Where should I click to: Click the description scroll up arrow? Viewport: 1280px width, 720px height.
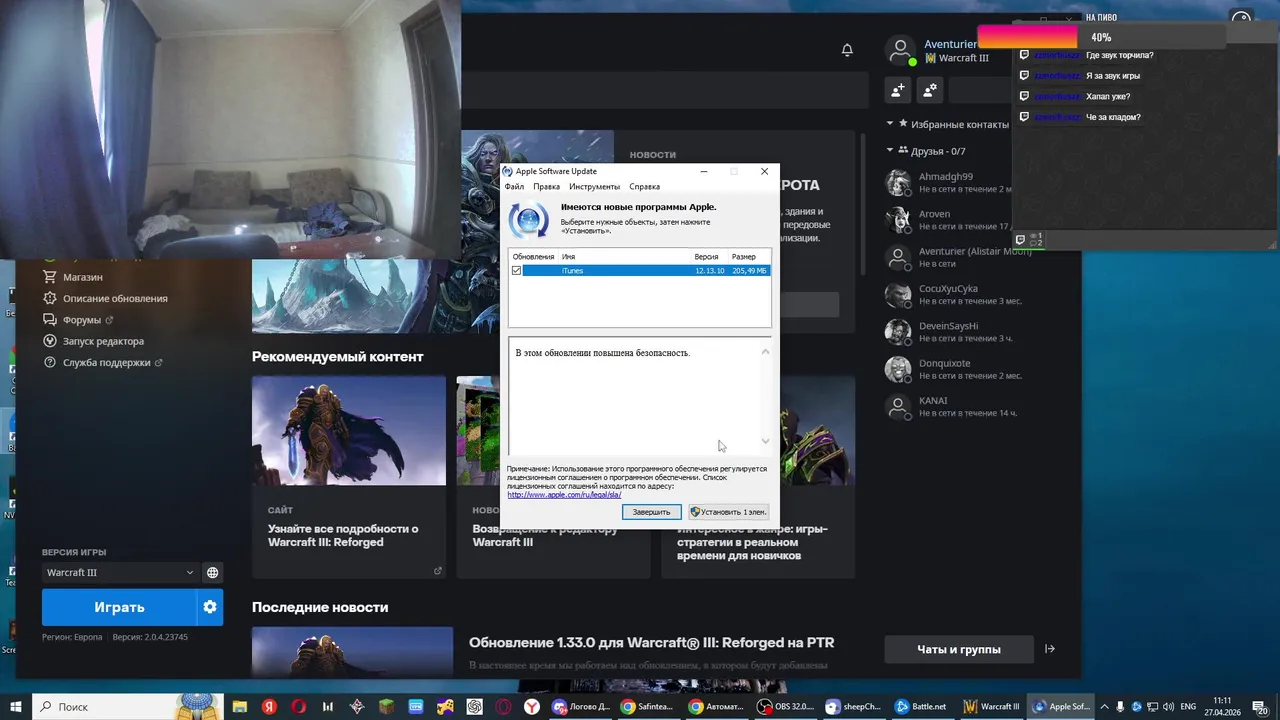click(x=765, y=351)
